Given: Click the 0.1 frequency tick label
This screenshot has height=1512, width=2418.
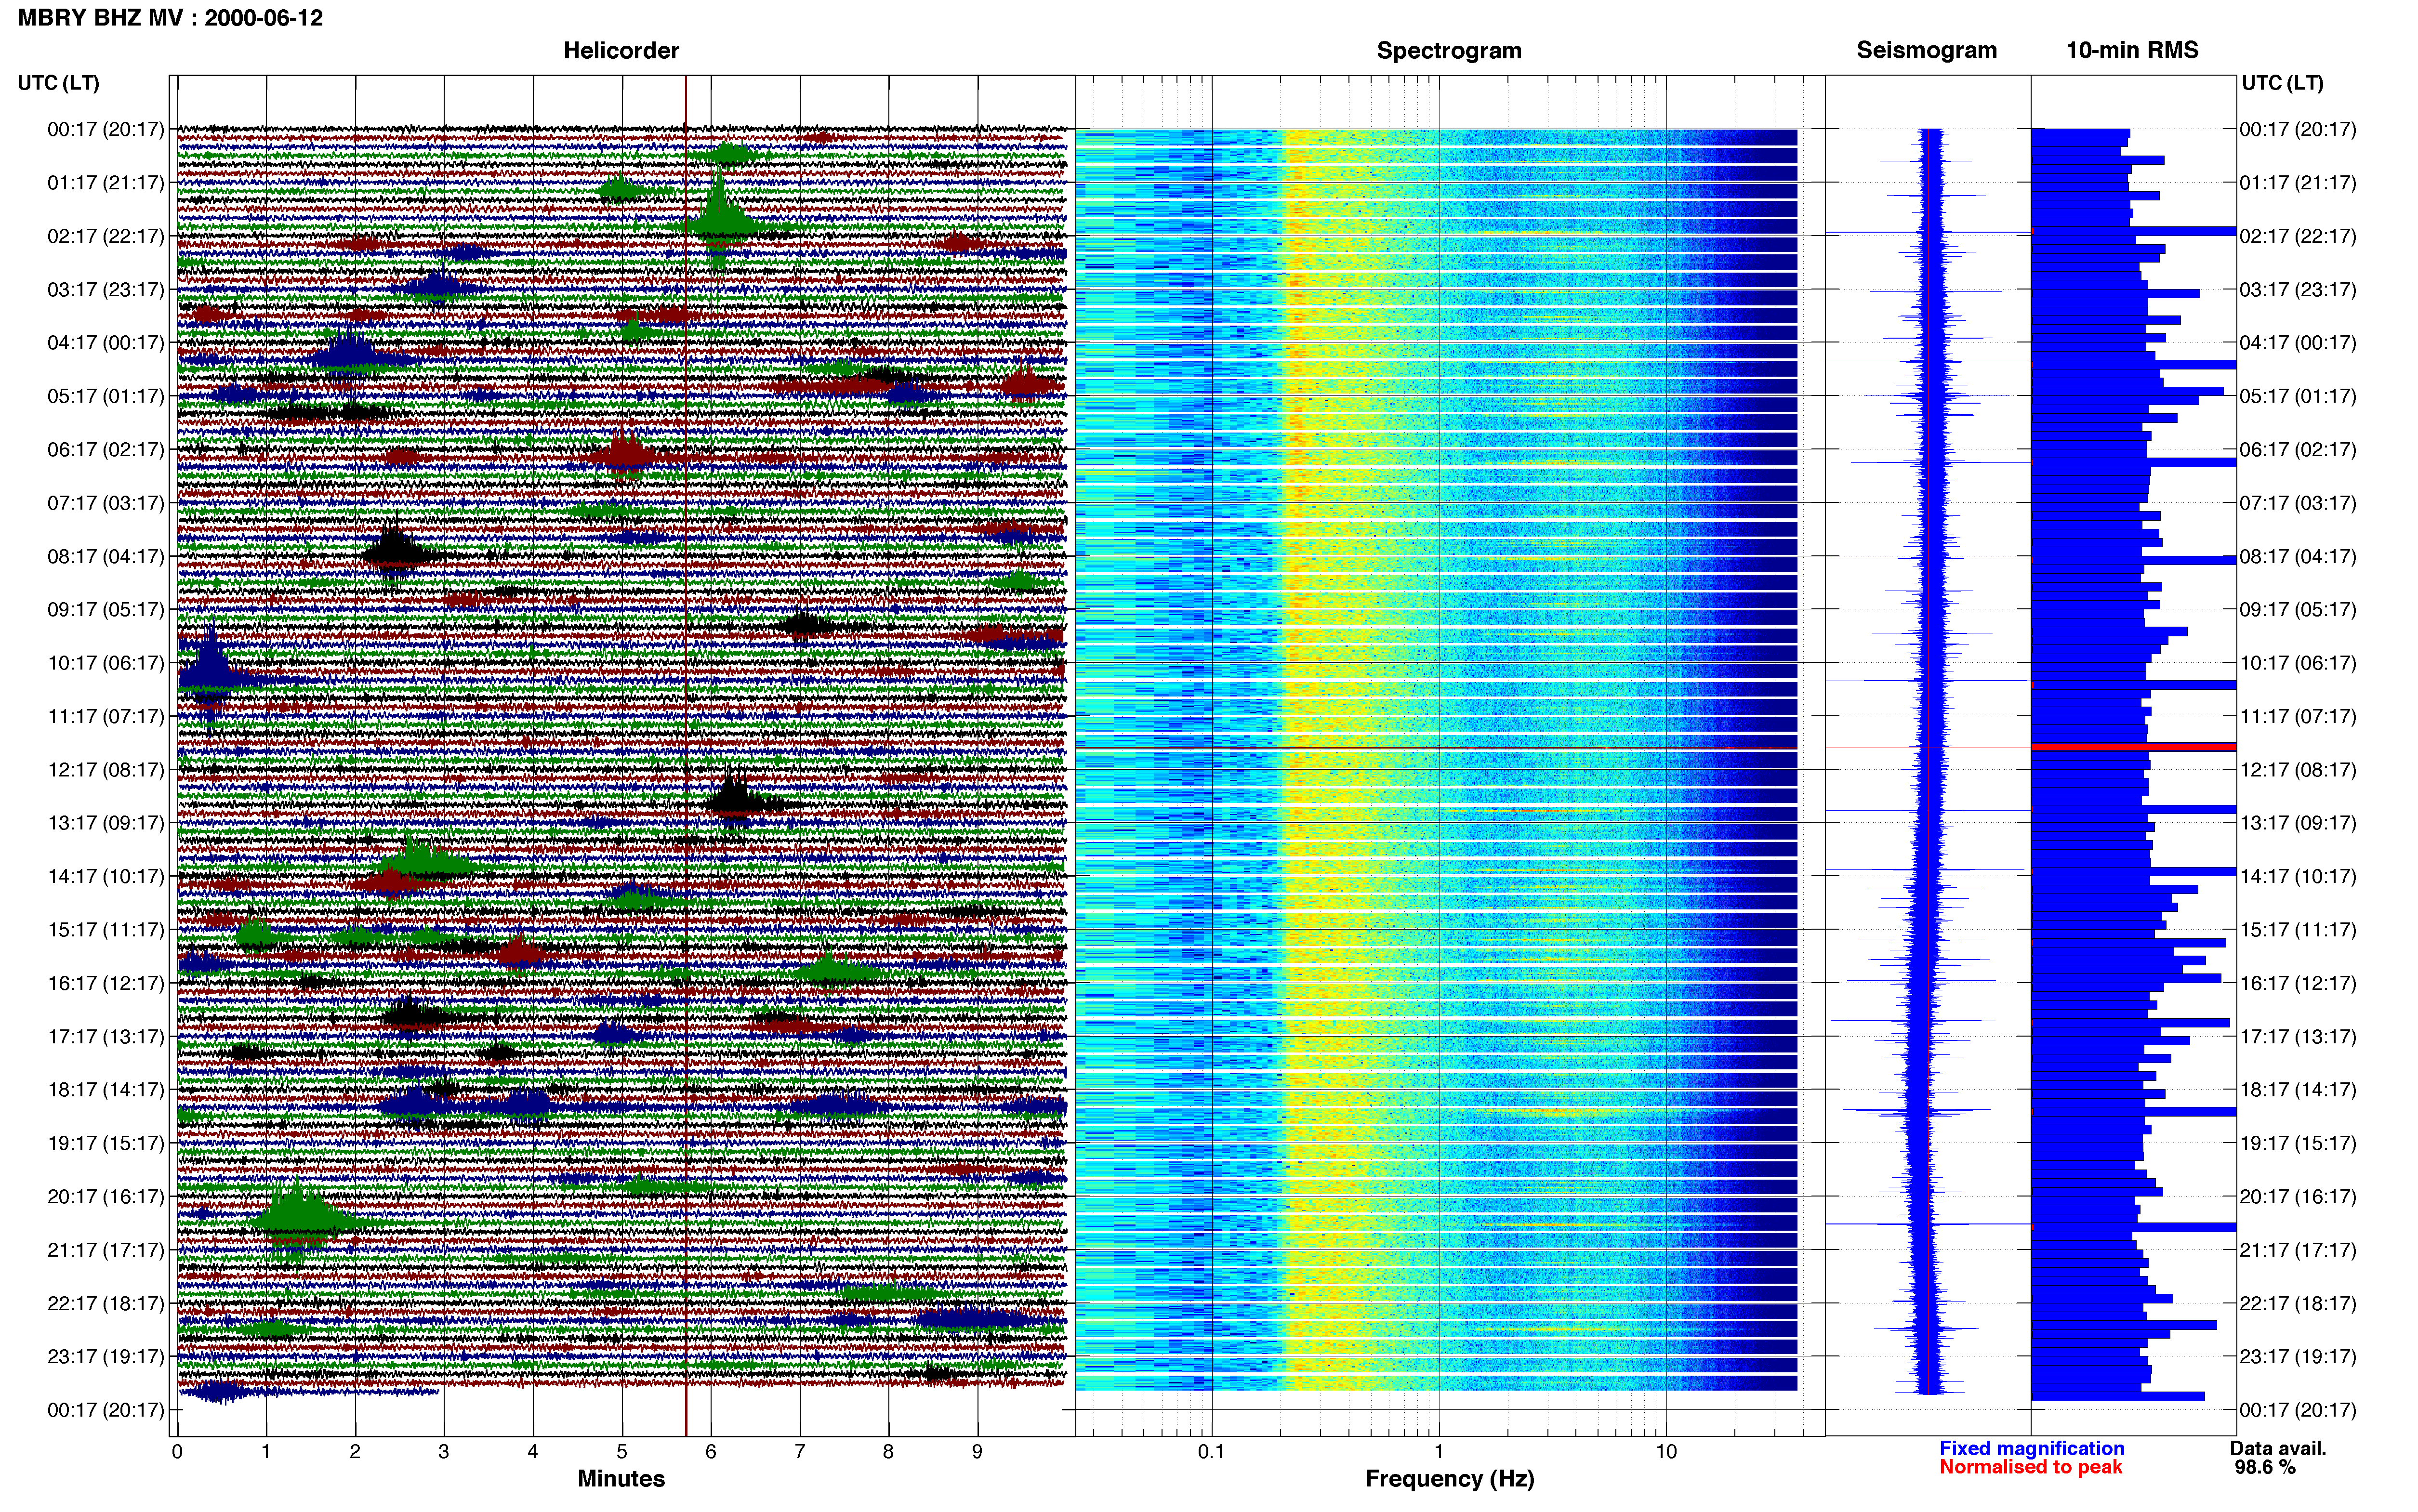Looking at the screenshot, I should point(1211,1452).
